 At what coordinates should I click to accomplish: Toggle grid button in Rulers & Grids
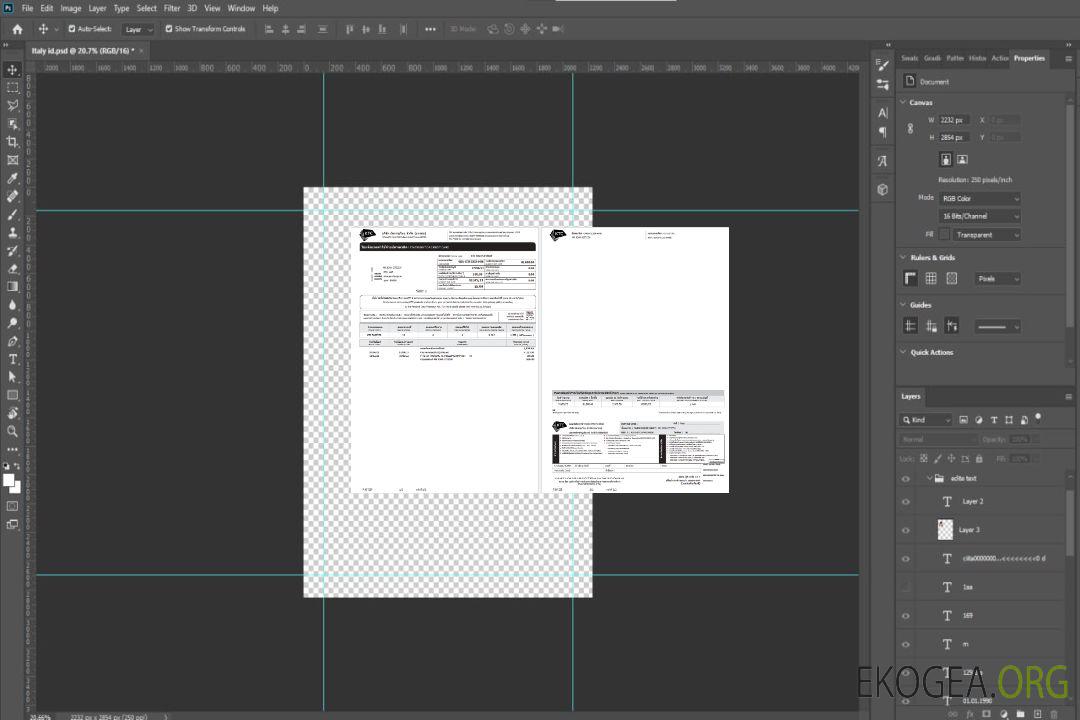[931, 278]
